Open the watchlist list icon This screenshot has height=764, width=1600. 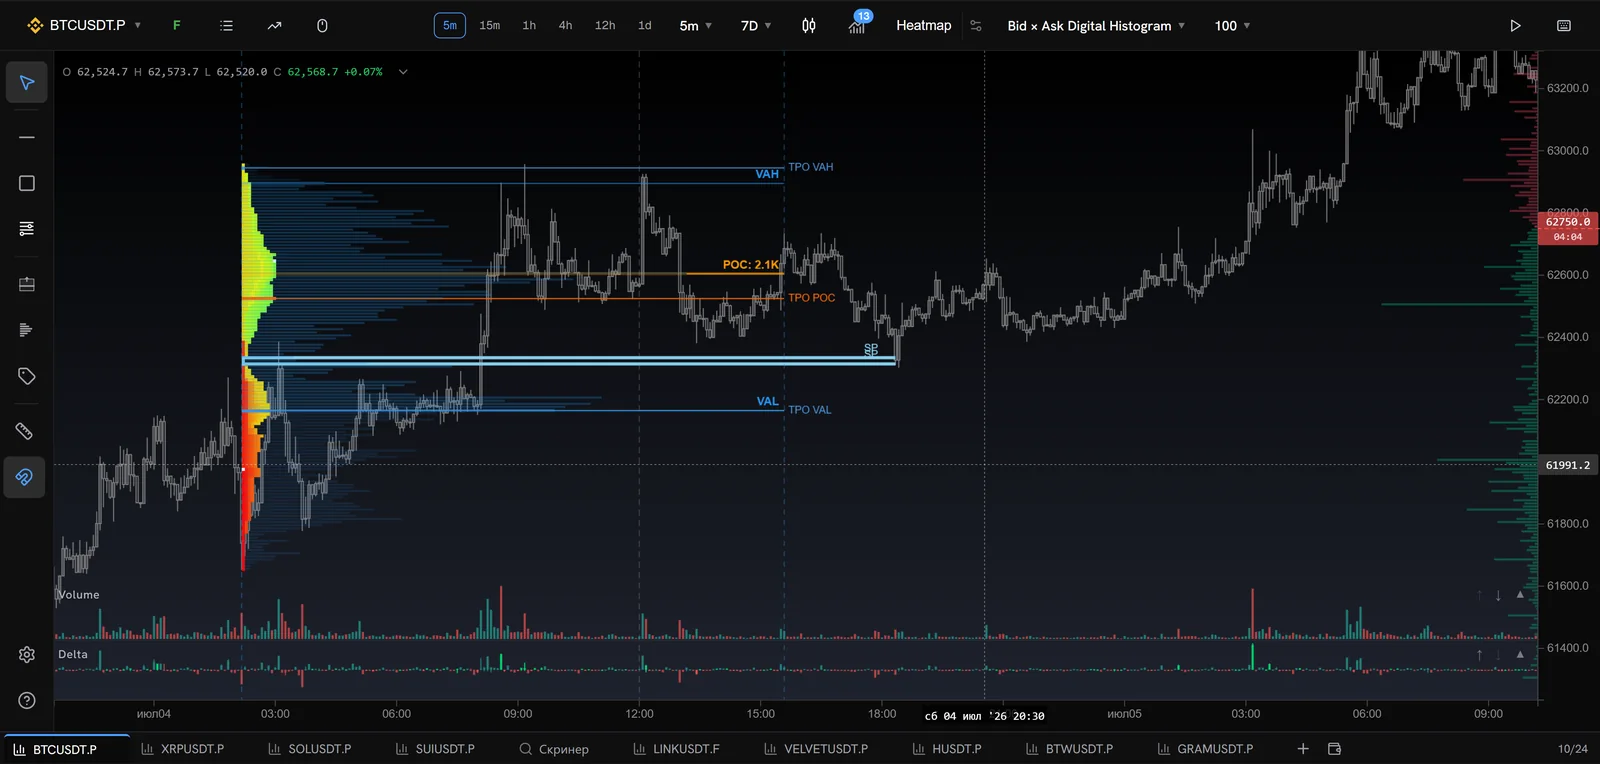(x=227, y=25)
